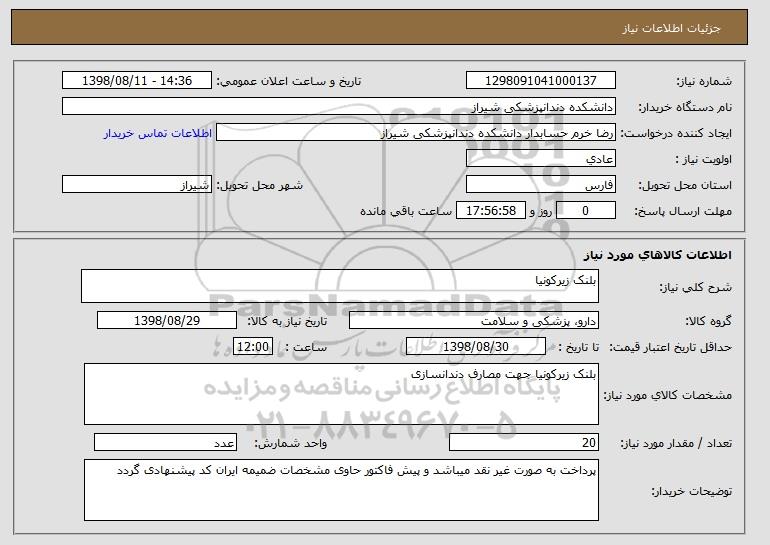Click the label تاریخ نیاز به کالا
This screenshot has width=770, height=545.
coord(287,321)
